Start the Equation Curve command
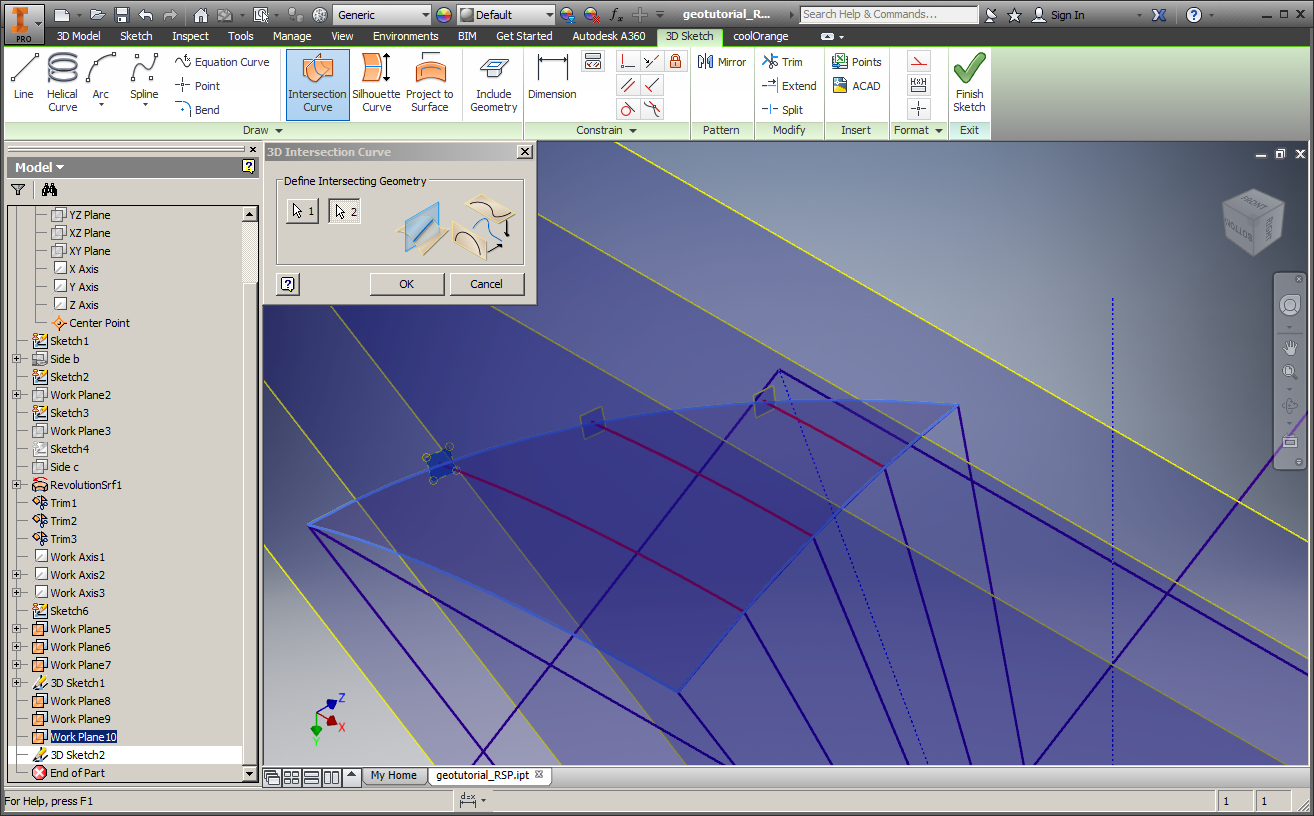The height and width of the screenshot is (816, 1314). tap(222, 62)
